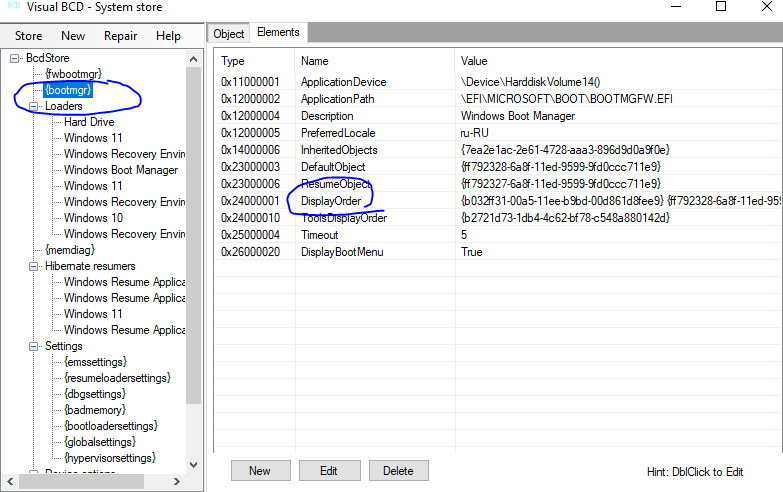The image size is (783, 492).
Task: Click the ru-RU value cell
Action: pyautogui.click(x=474, y=133)
